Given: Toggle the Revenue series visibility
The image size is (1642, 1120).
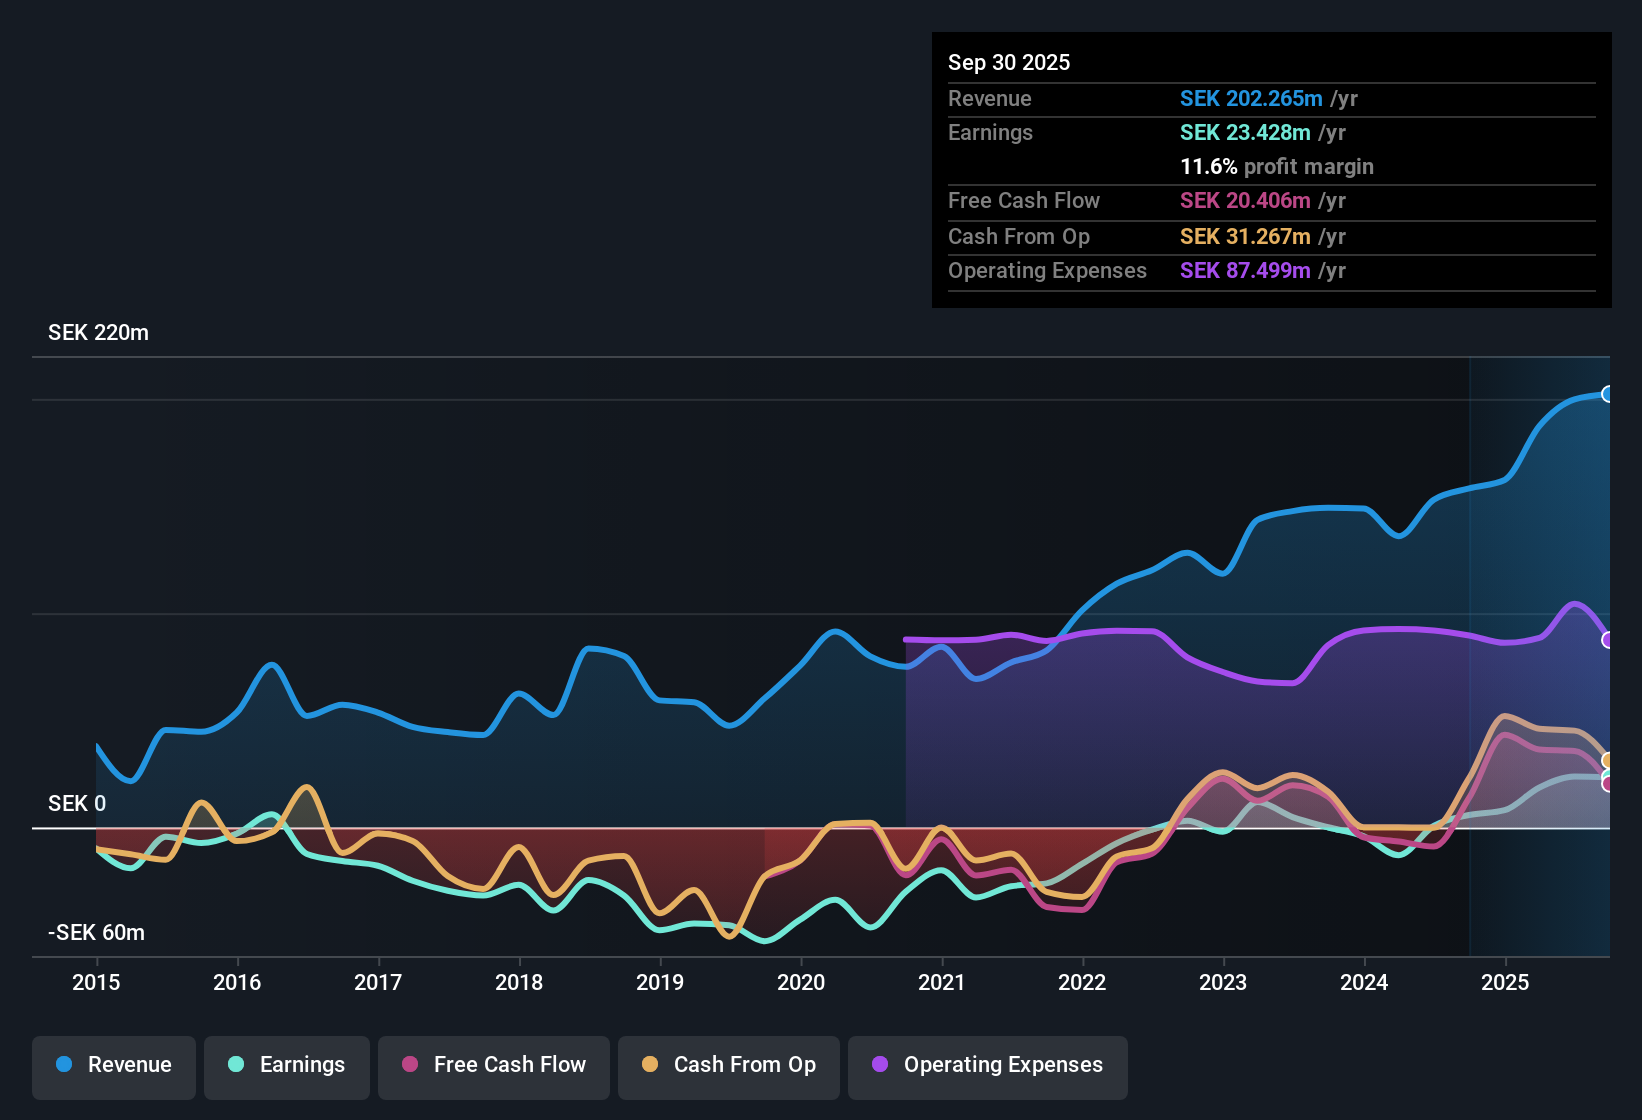Looking at the screenshot, I should pyautogui.click(x=113, y=1065).
